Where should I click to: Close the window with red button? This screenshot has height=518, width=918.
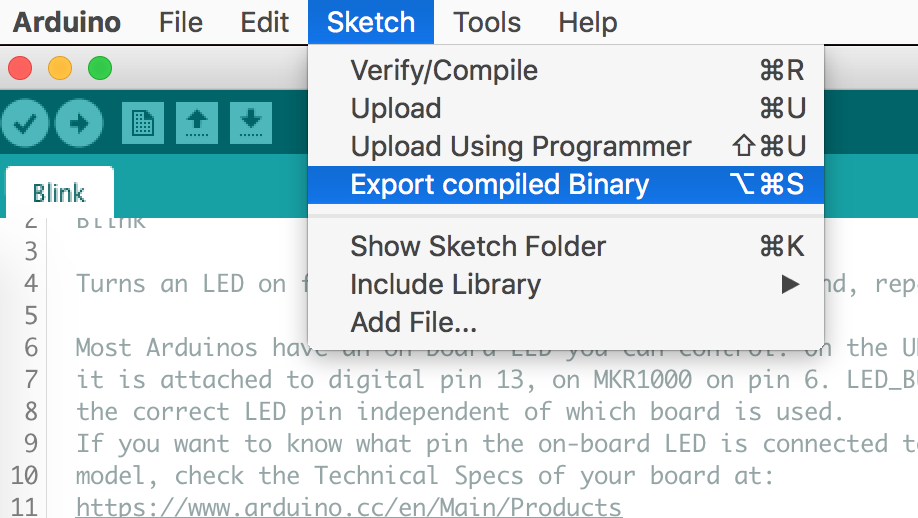pos(20,69)
